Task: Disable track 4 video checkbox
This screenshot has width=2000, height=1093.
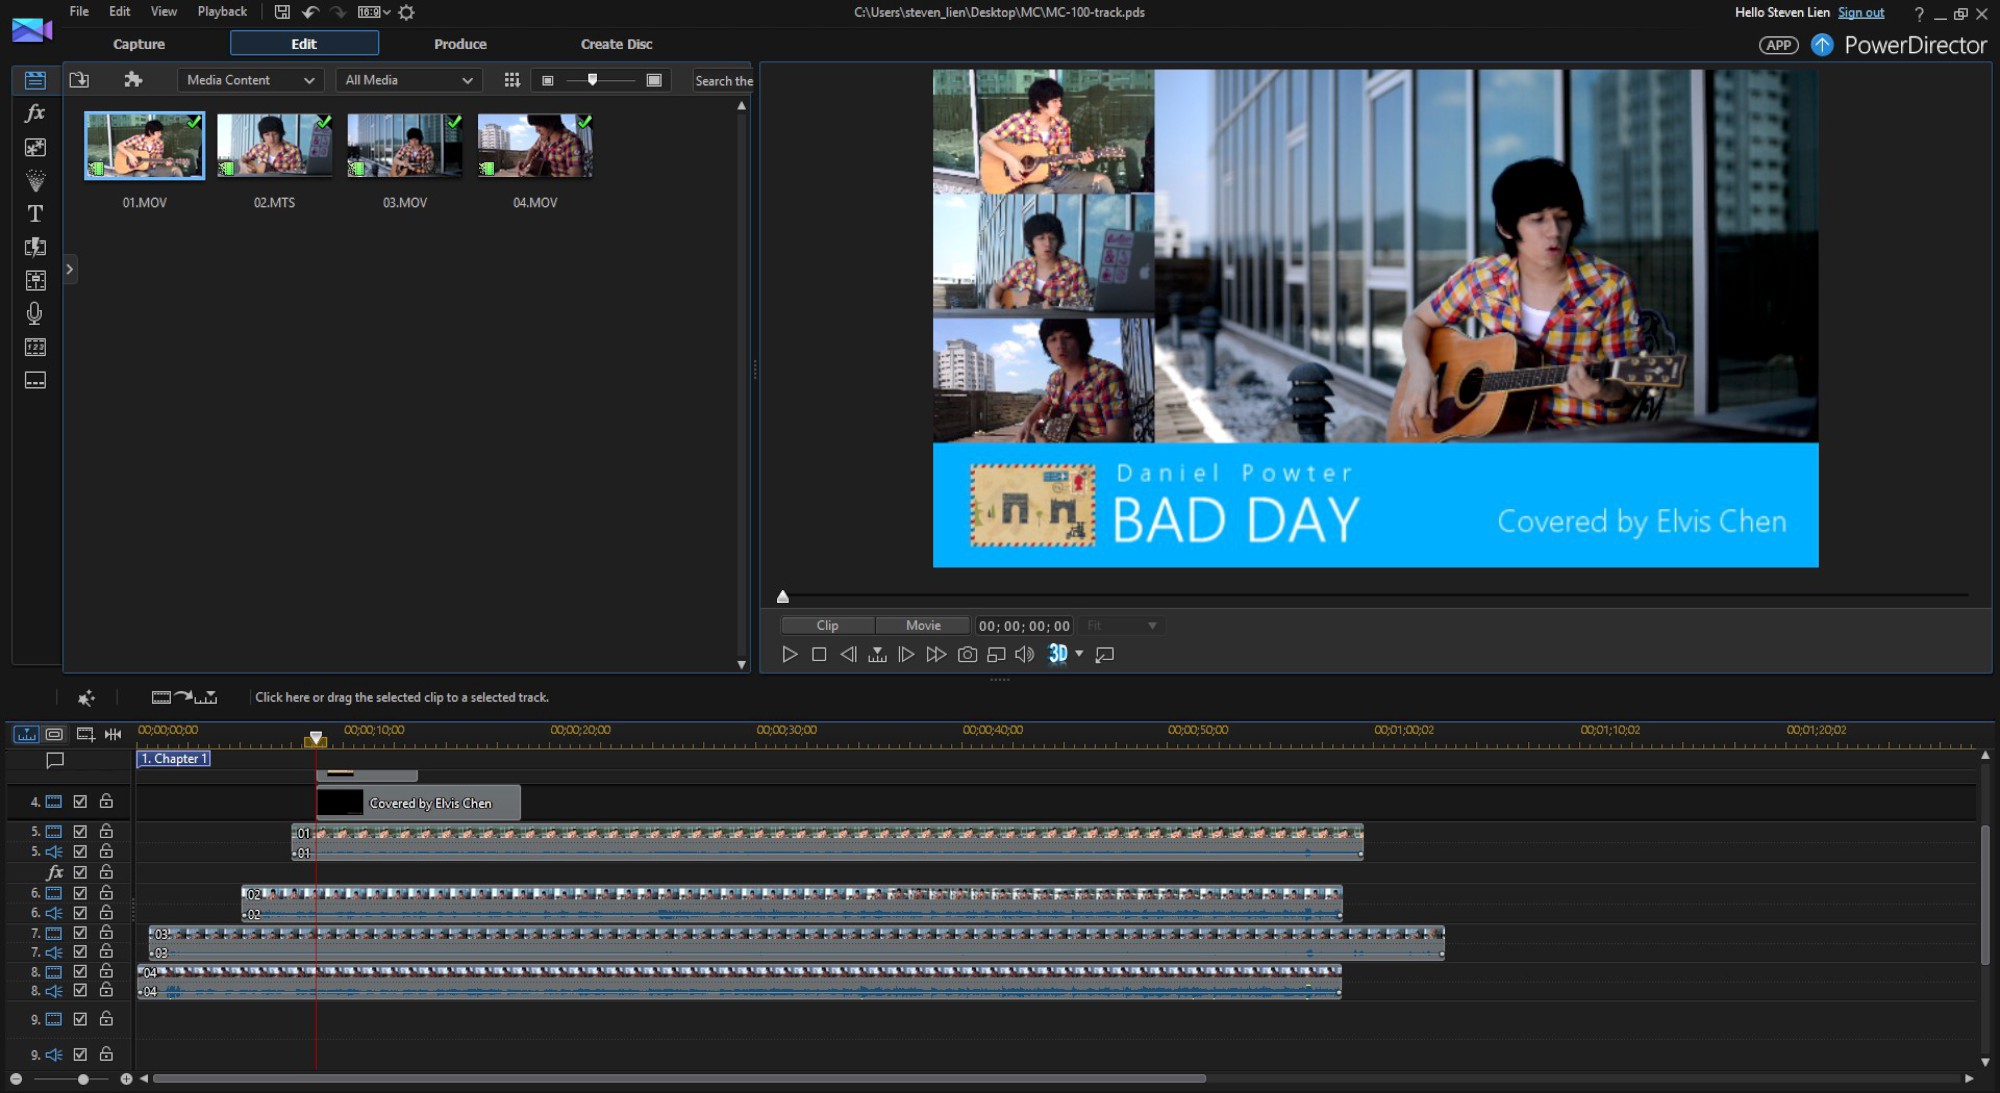Action: point(80,802)
